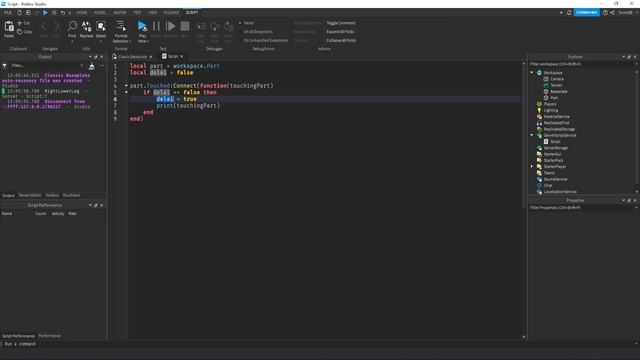Viewport: 640px width, 360px height.
Task: Collapse the if-block fold on line 5
Action: 126,92
